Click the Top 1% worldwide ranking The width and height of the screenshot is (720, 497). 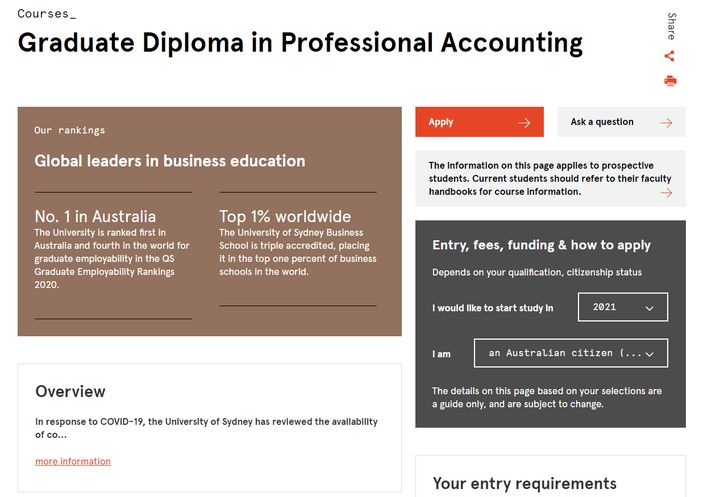coord(285,216)
